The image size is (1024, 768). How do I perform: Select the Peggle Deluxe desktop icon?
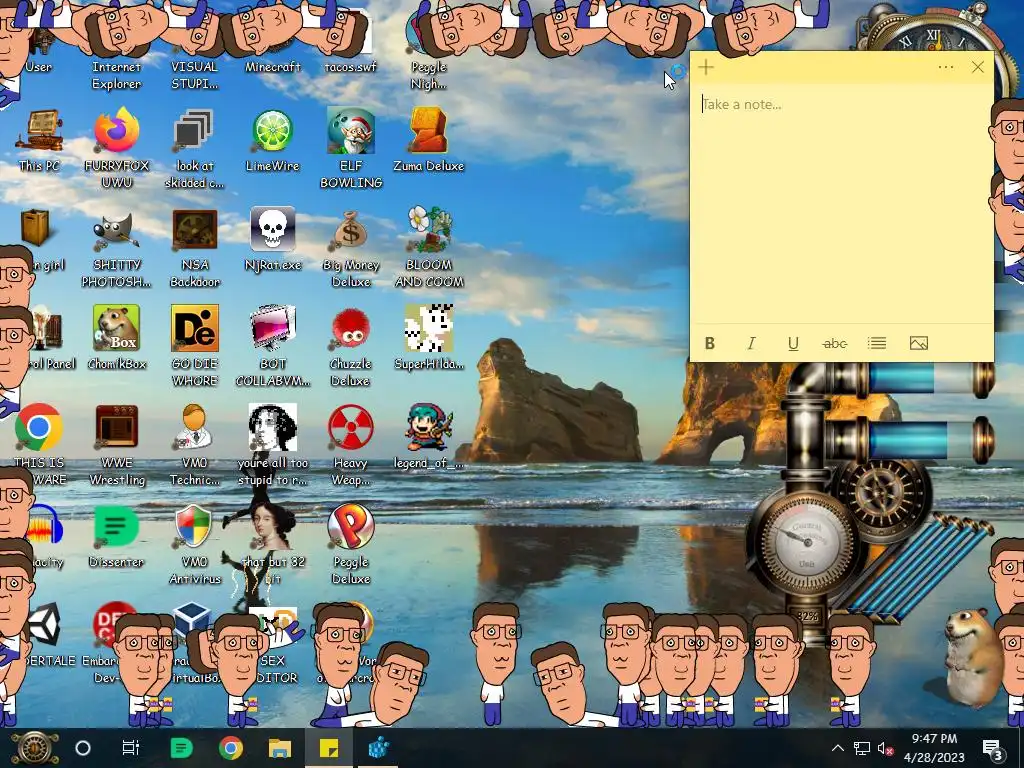point(351,526)
